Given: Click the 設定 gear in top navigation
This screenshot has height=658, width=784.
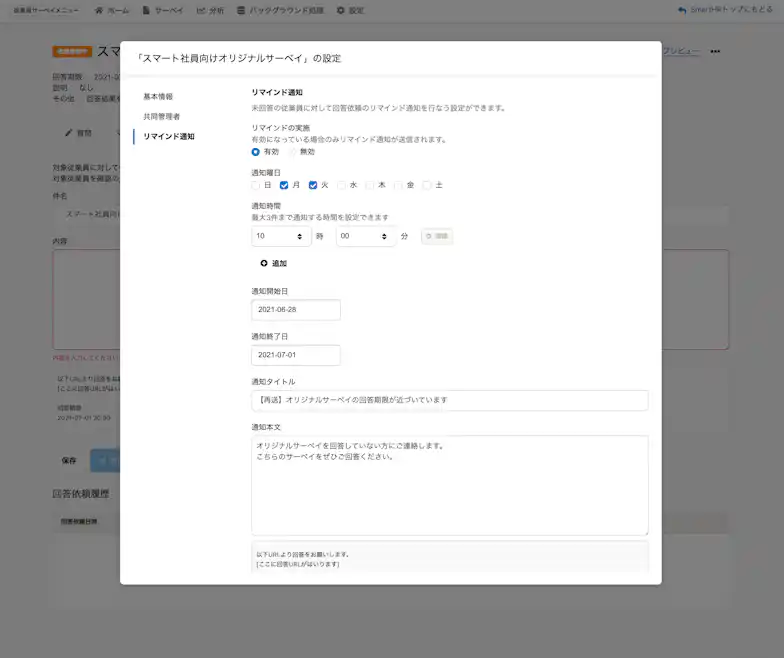Looking at the screenshot, I should tap(350, 10).
